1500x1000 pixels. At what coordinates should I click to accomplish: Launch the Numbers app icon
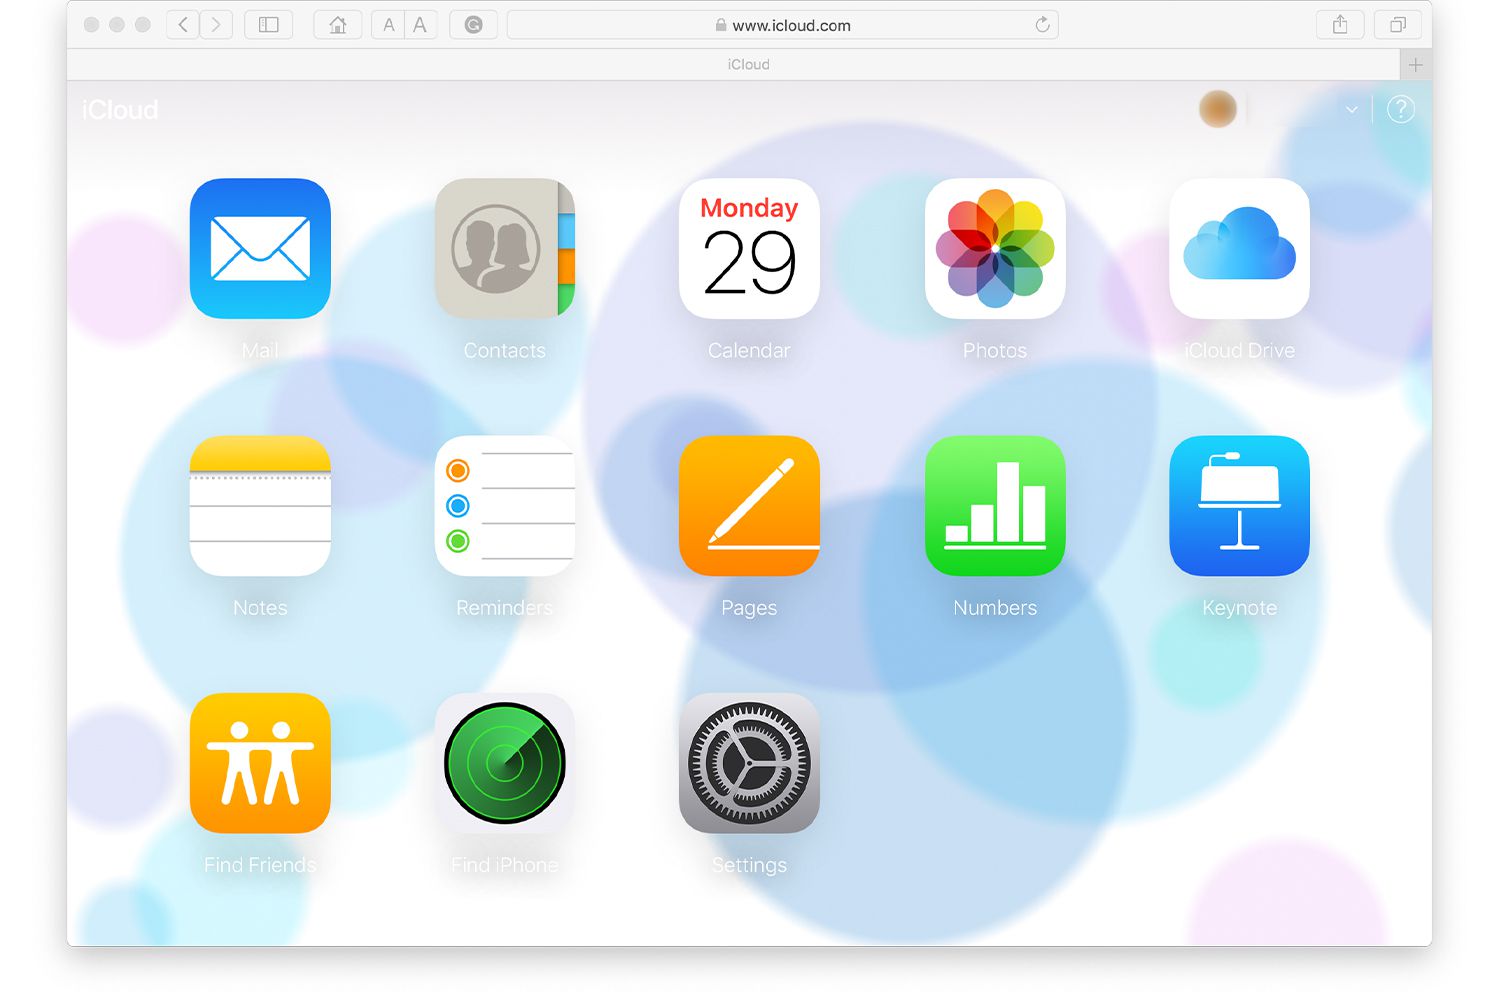tap(995, 505)
